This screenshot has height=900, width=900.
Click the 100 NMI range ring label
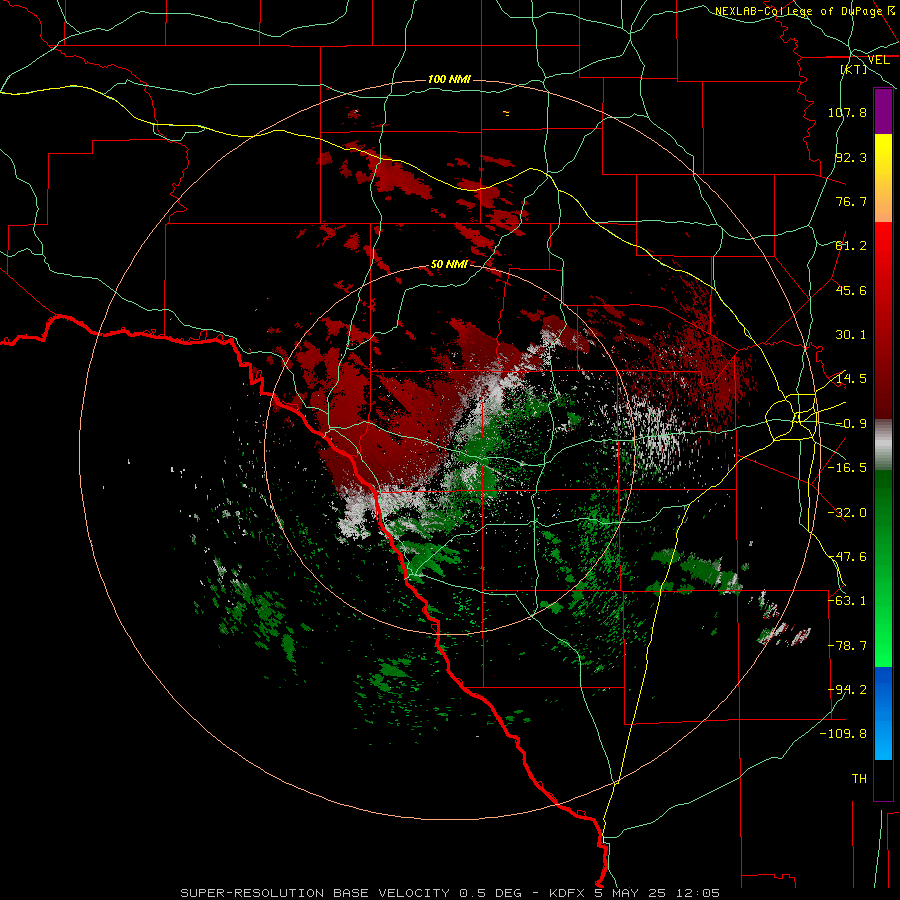449,79
